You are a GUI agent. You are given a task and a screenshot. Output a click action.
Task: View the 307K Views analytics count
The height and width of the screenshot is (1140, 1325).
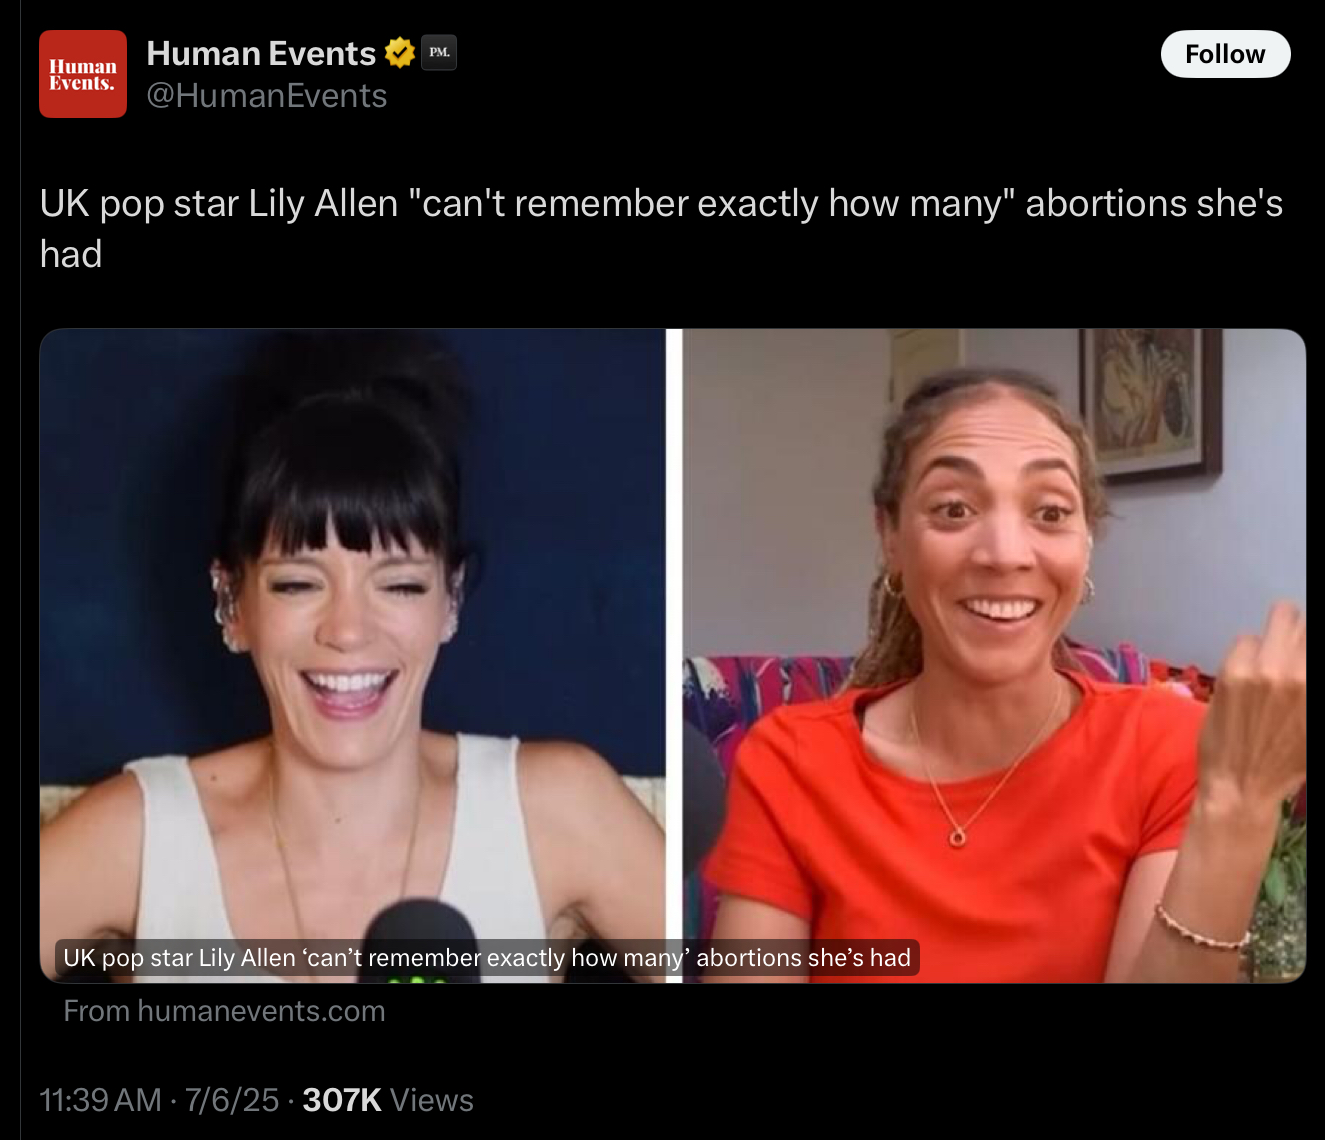[x=388, y=1100]
